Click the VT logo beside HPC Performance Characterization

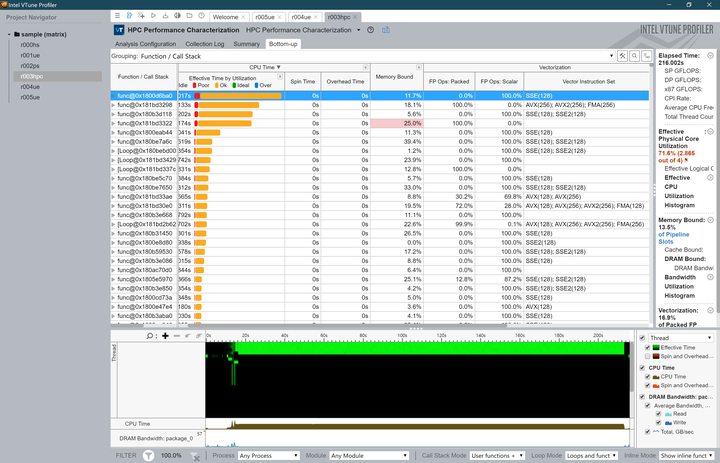coord(119,30)
